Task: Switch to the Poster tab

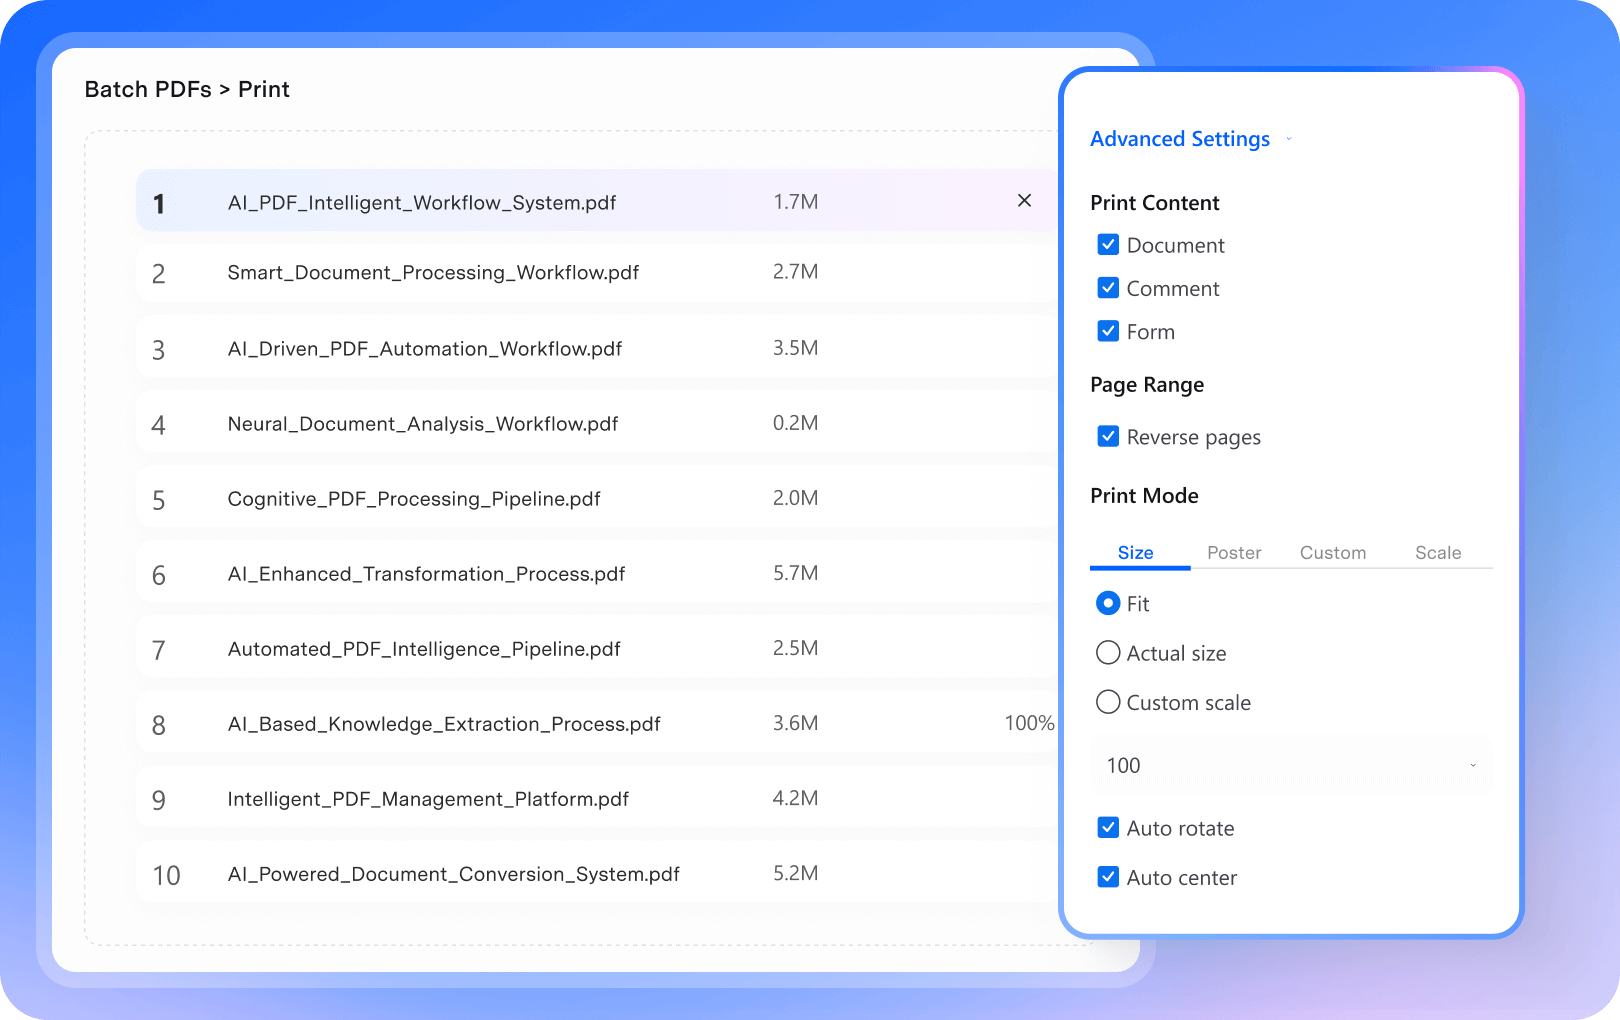Action: (1234, 553)
